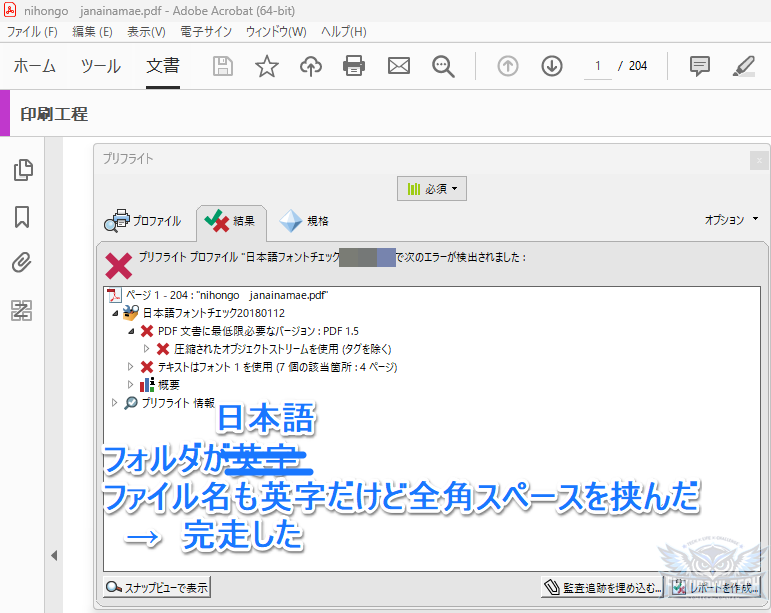
Task: Click the プリフライト panel title
Action: click(x=128, y=158)
